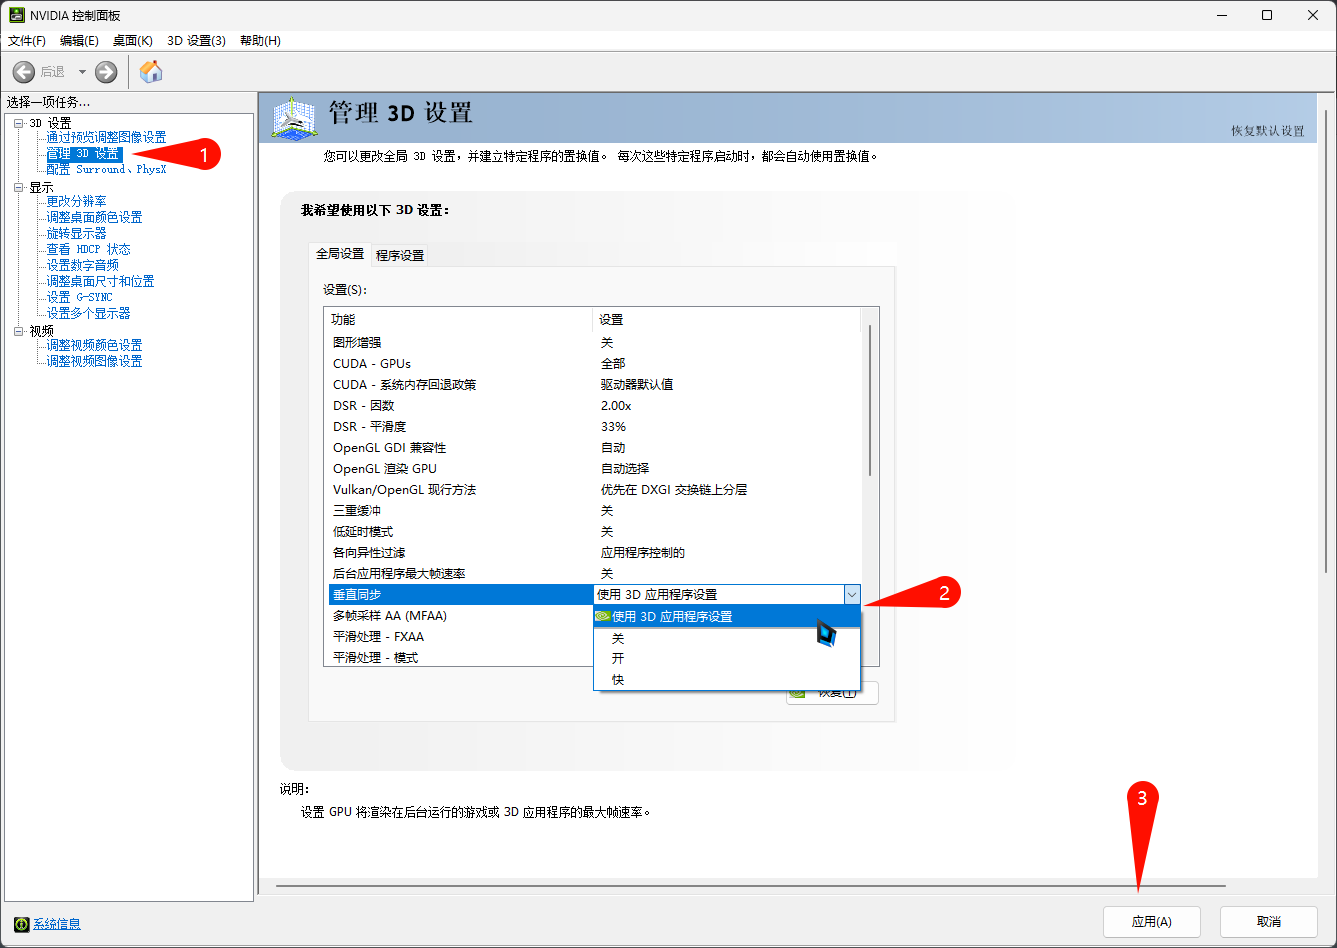Choose 关 in the vertical sync dropdown
The image size is (1337, 948).
[727, 638]
